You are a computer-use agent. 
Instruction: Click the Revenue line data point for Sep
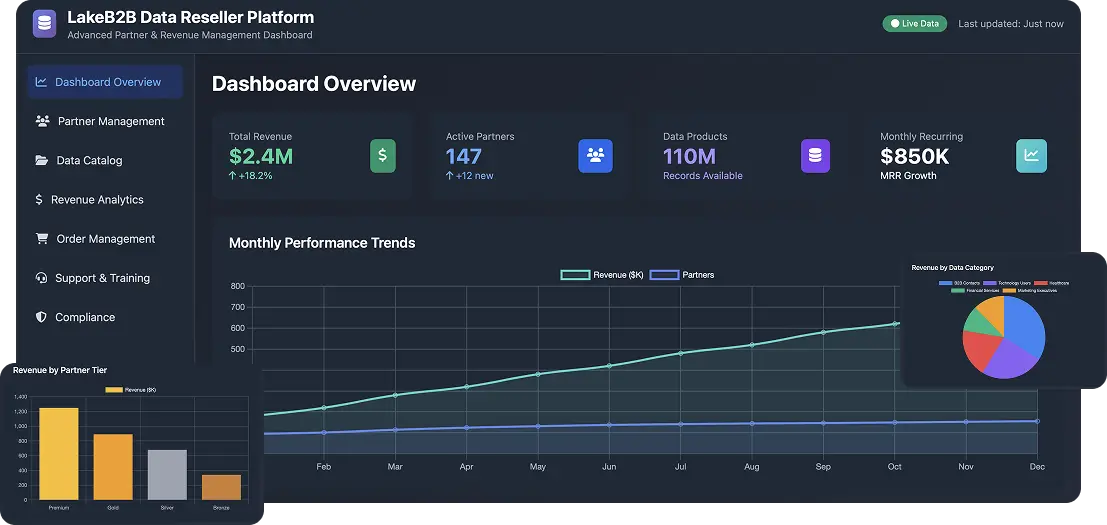pyautogui.click(x=822, y=332)
